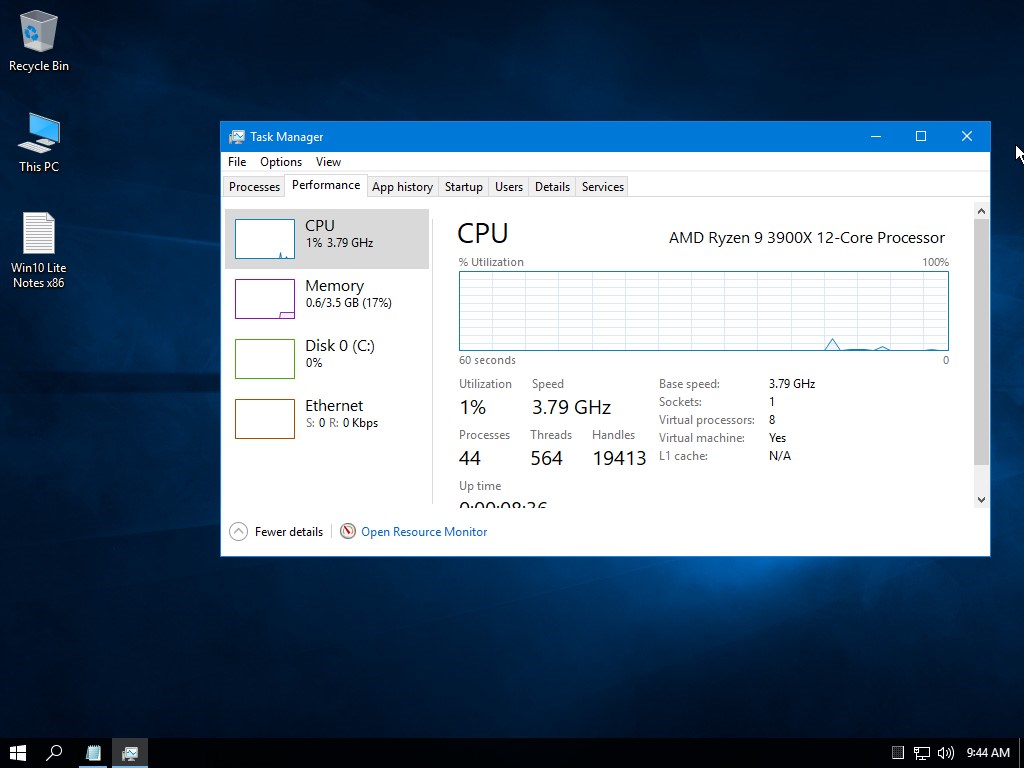1024x768 pixels.
Task: Open the View menu
Action: [328, 162]
